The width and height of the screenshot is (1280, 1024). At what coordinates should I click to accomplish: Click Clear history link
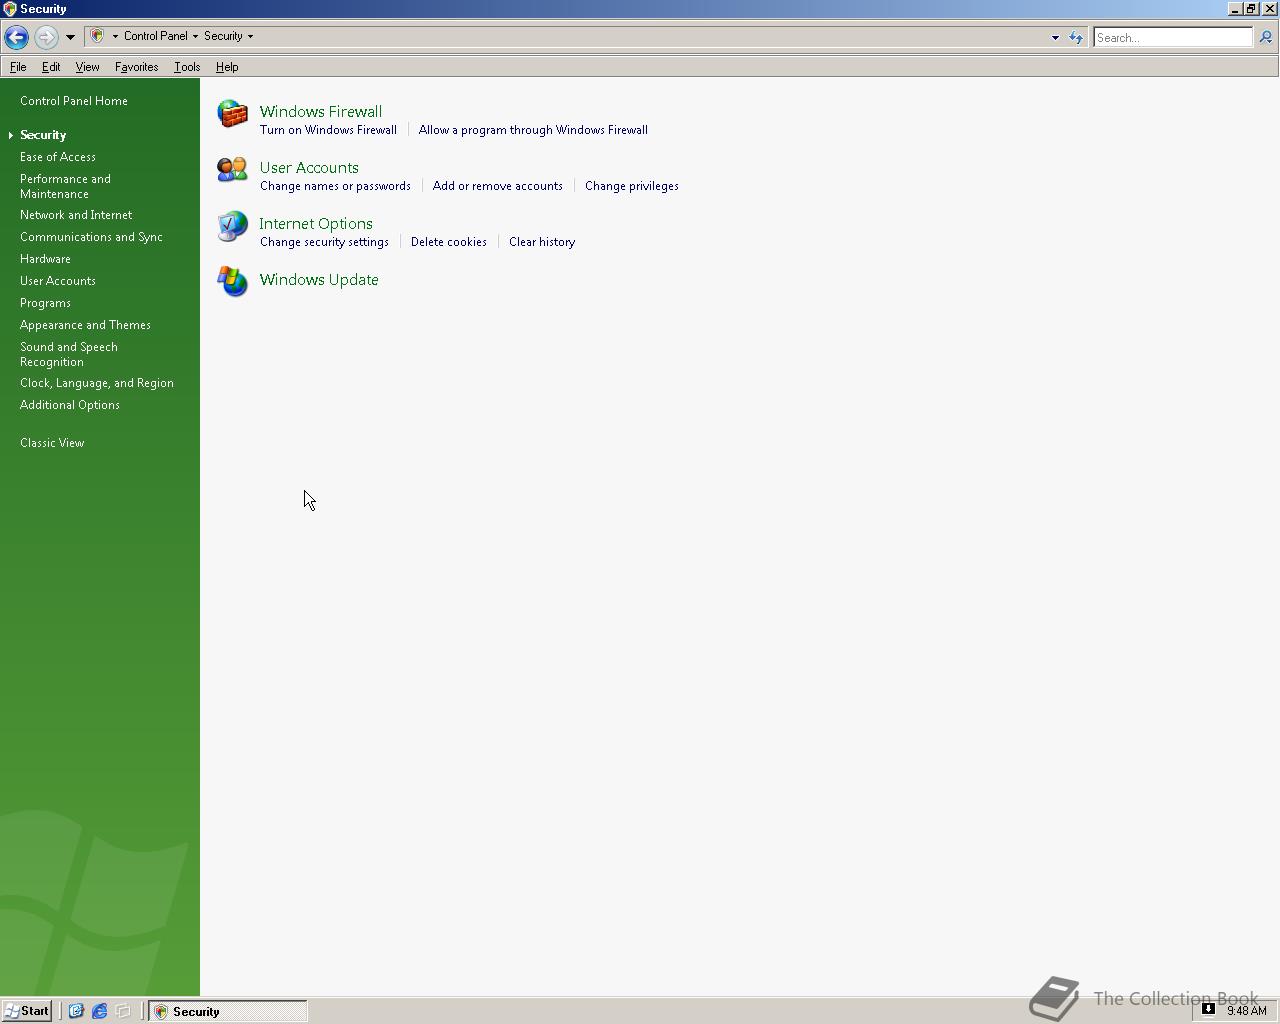[x=542, y=242]
